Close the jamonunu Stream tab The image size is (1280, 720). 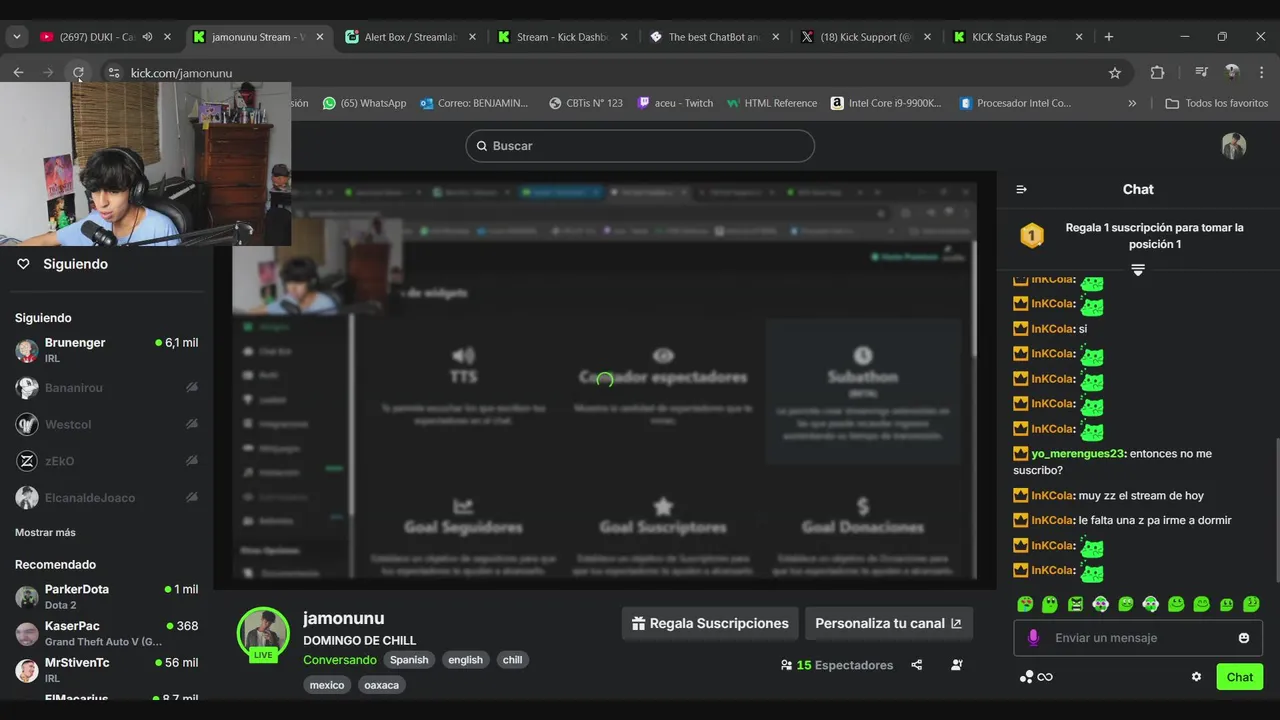320,37
